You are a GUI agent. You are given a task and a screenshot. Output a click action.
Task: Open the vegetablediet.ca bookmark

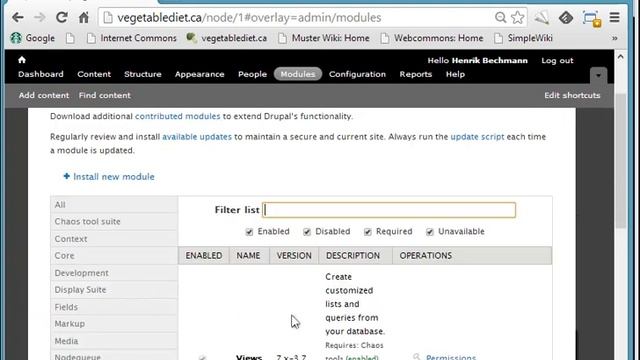coord(227,38)
